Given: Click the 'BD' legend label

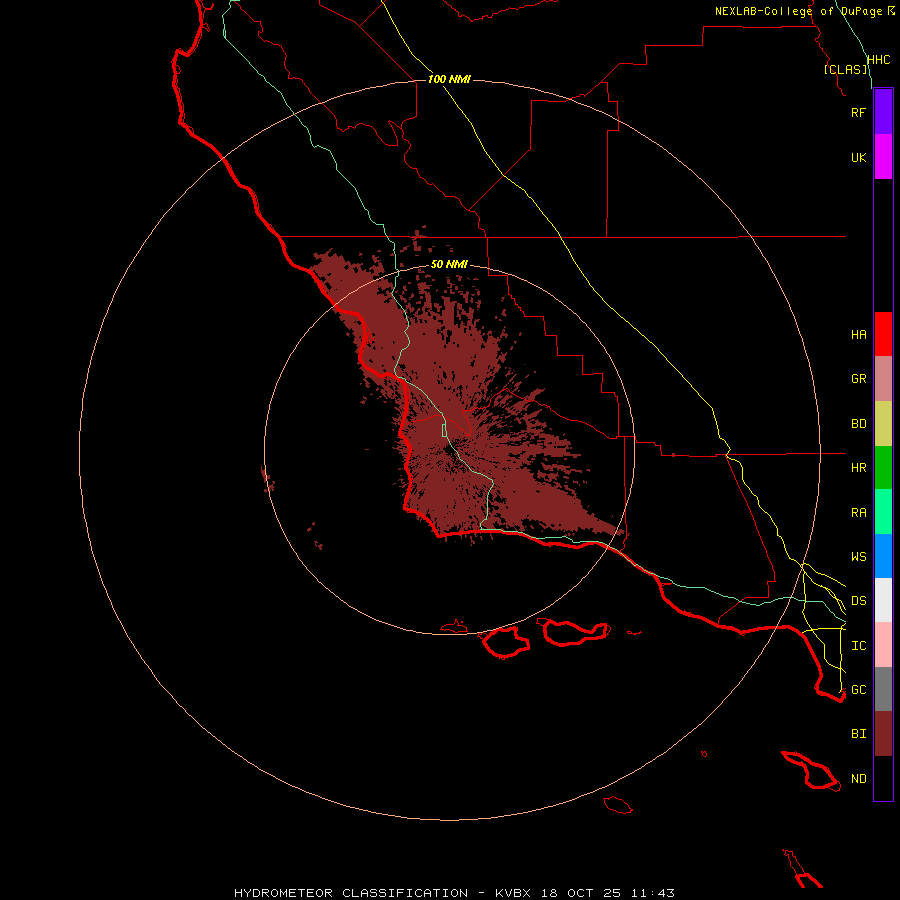Looking at the screenshot, I should click(x=858, y=424).
